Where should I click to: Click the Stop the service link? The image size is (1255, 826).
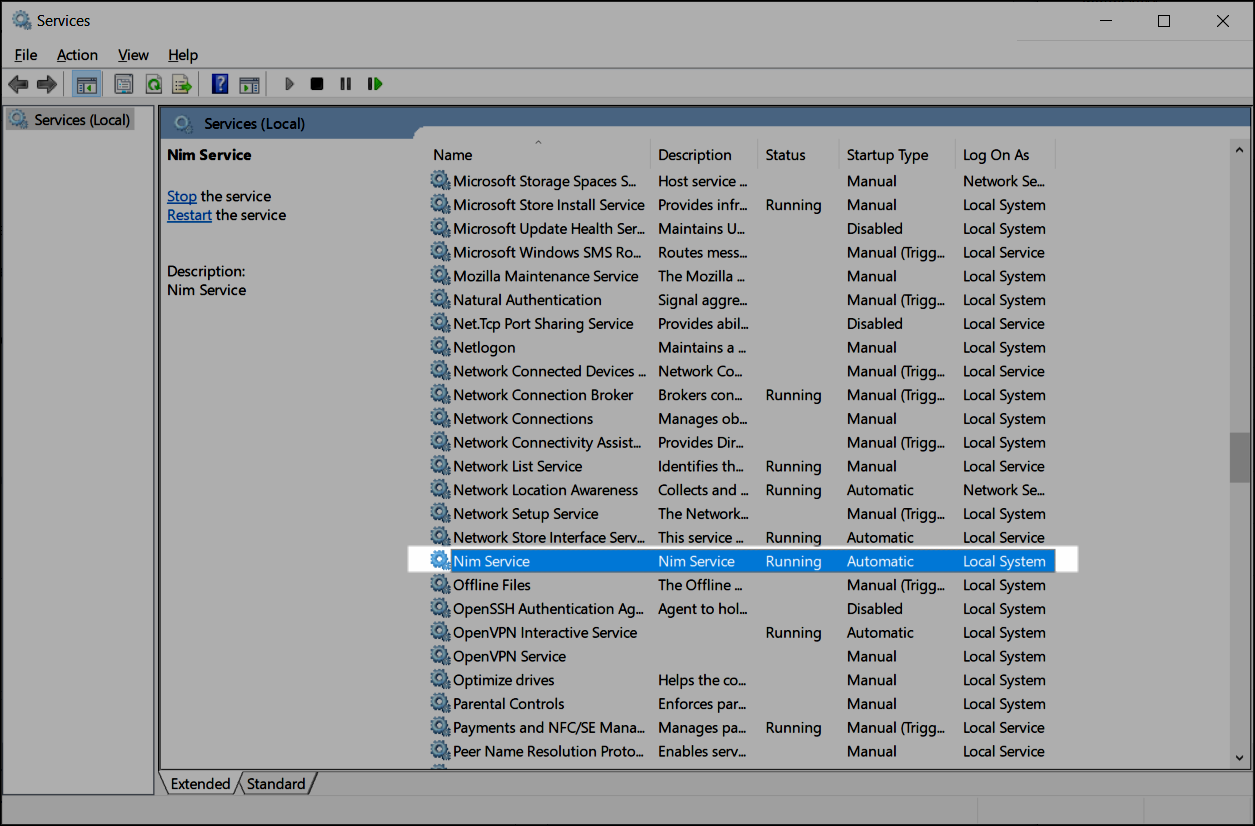(x=181, y=197)
